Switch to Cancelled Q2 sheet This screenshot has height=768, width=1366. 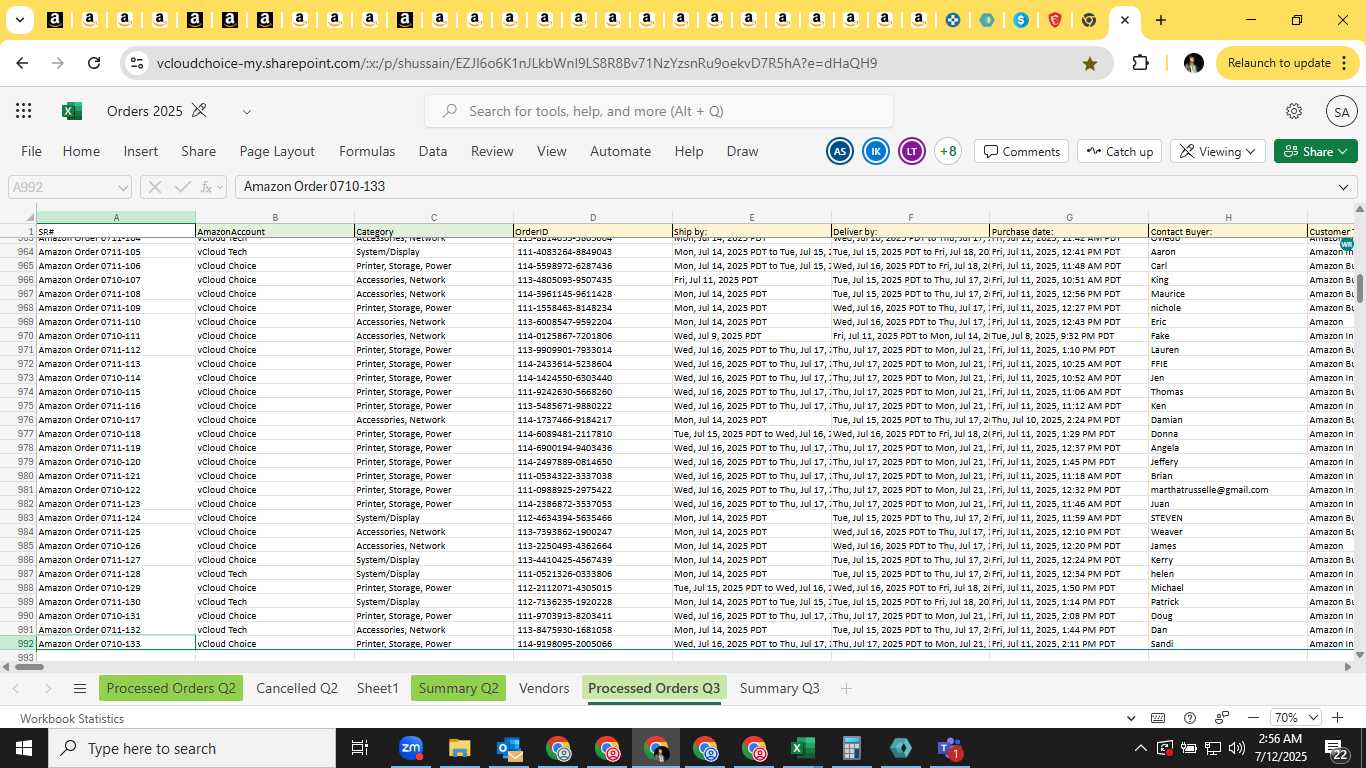[297, 688]
